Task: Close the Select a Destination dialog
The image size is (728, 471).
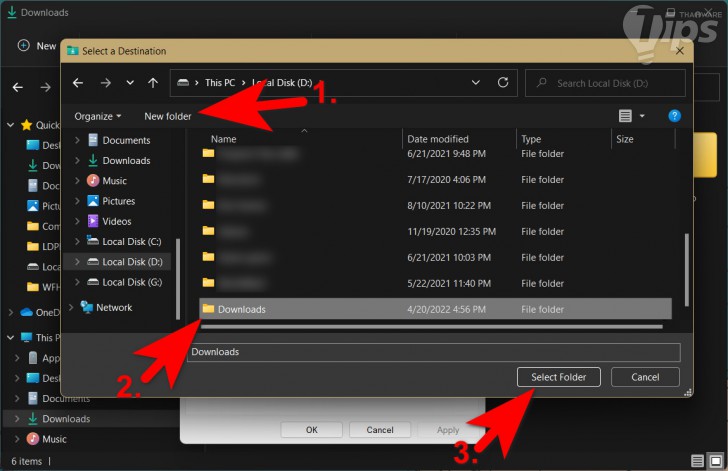Action: (680, 51)
